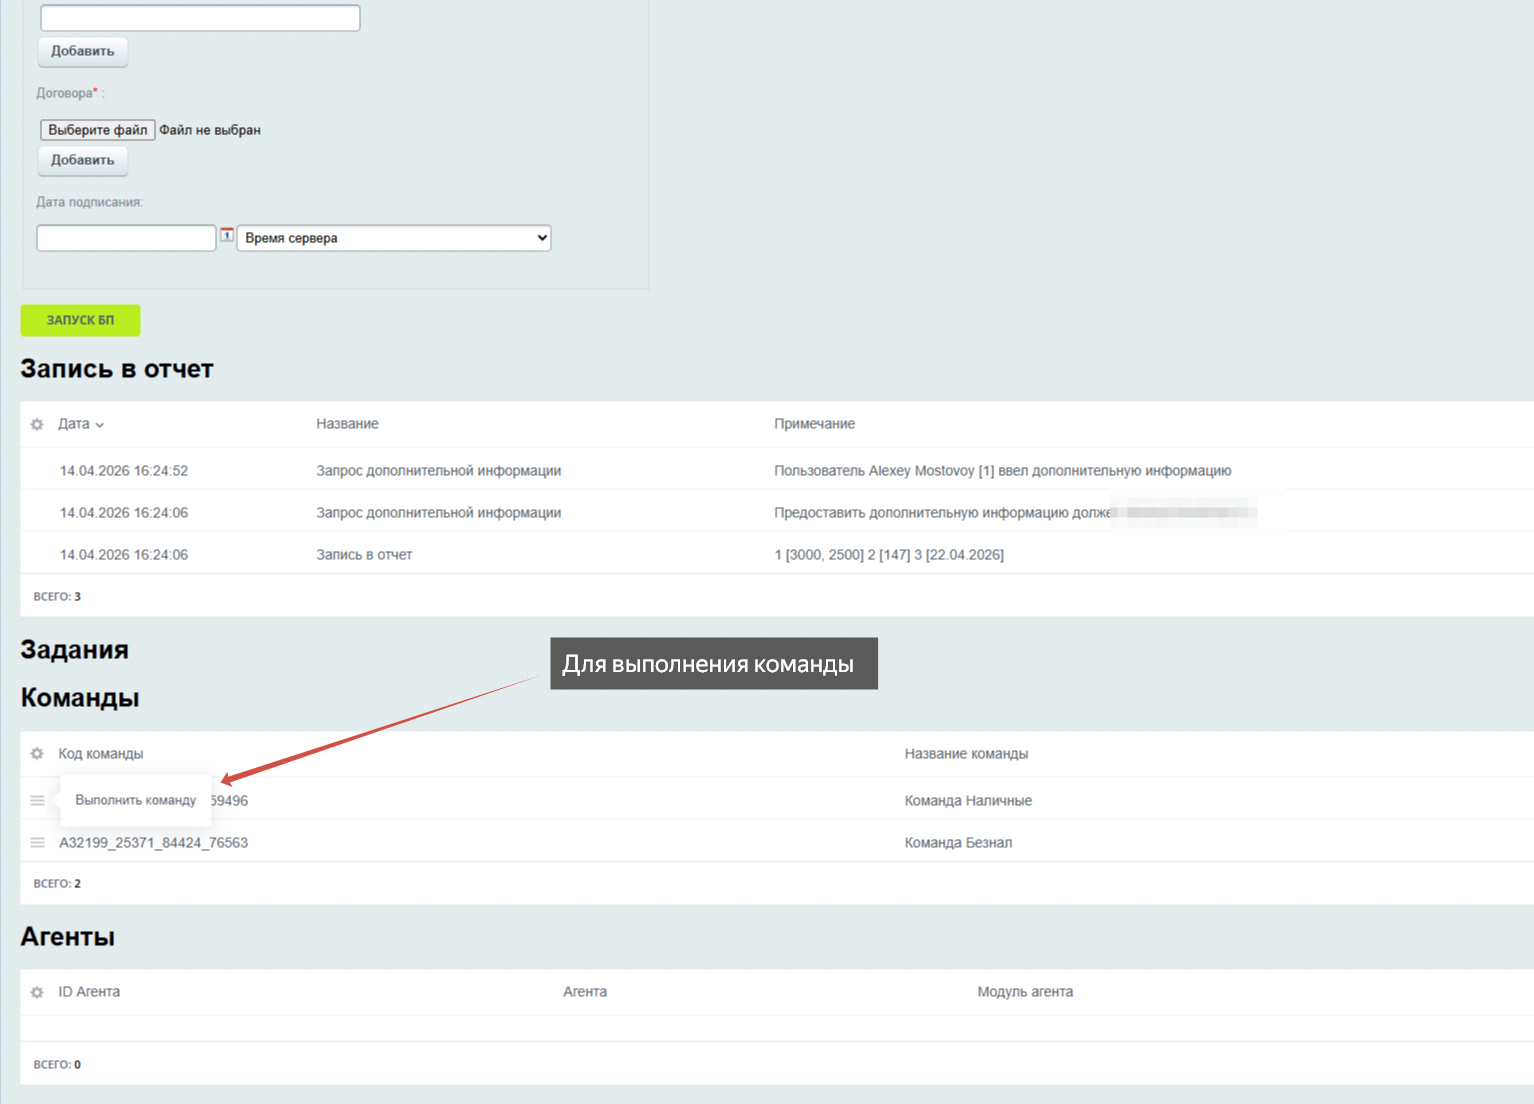This screenshot has width=1534, height=1104.
Task: Open settings gear of the Команды table
Action: click(x=37, y=754)
